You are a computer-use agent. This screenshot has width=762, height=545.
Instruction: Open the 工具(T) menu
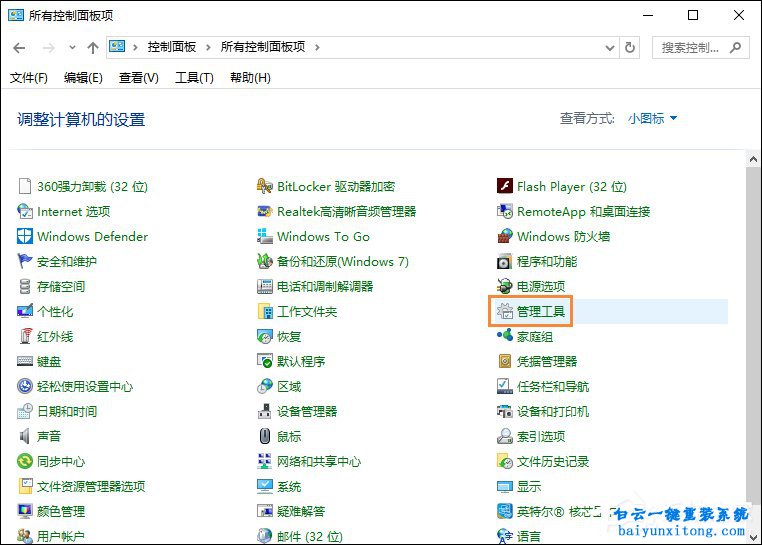click(x=194, y=78)
